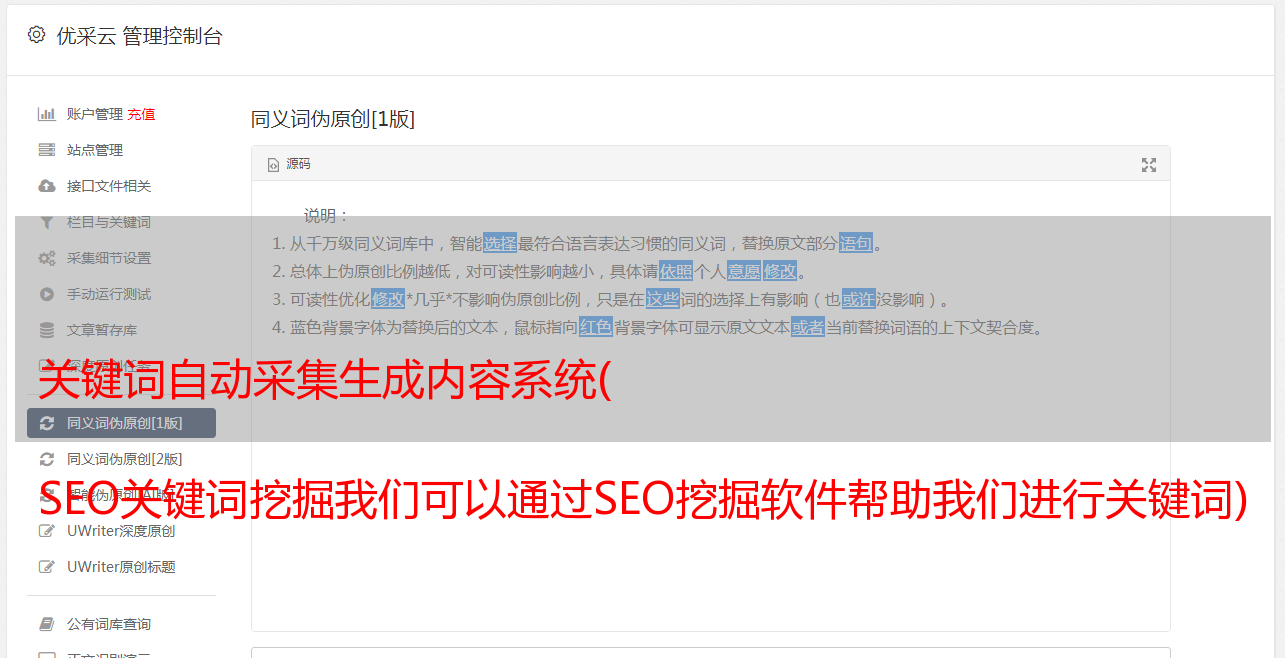The height and width of the screenshot is (658, 1285).
Task: Click the 优采云 管理控制台 header title
Action: coord(139,36)
